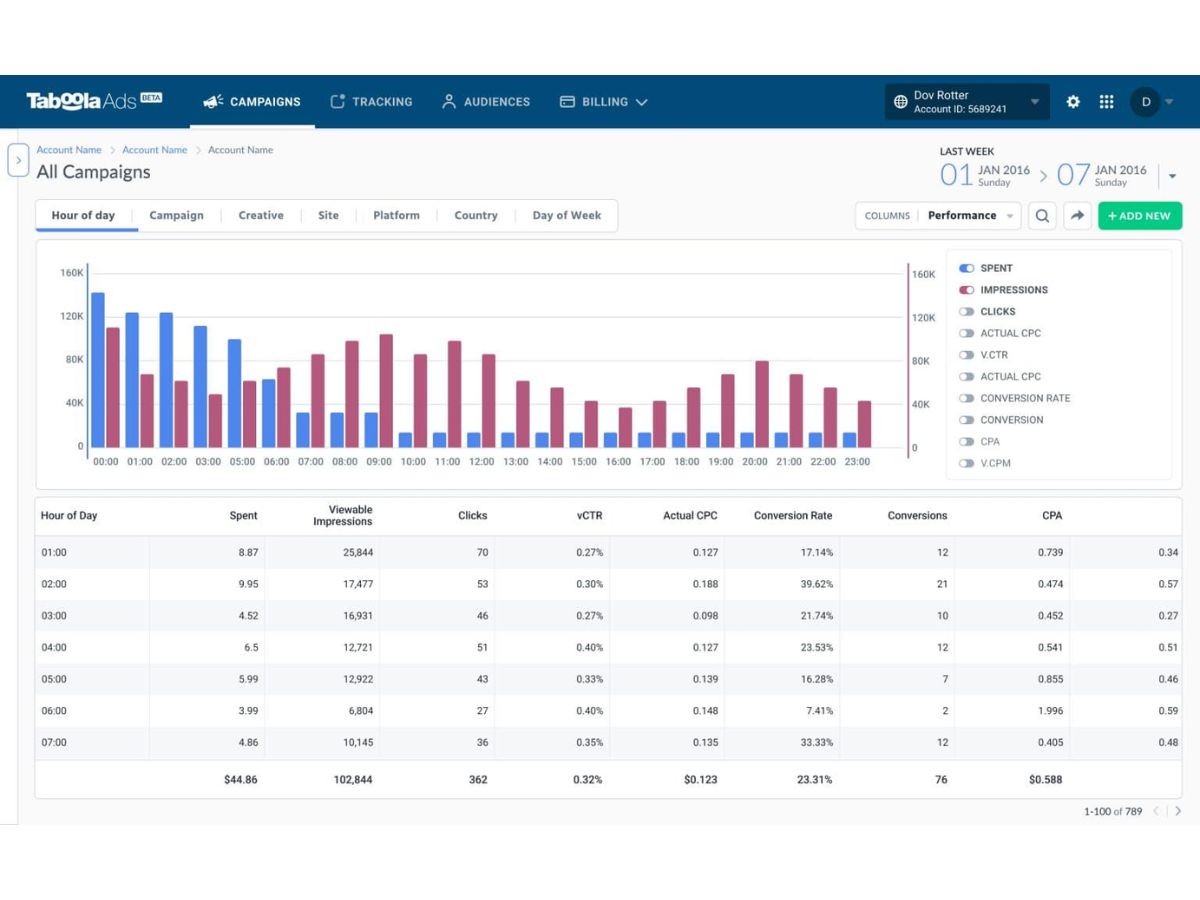Open the user avatar dropdown arrow
This screenshot has height=900, width=1200.
(x=1169, y=102)
